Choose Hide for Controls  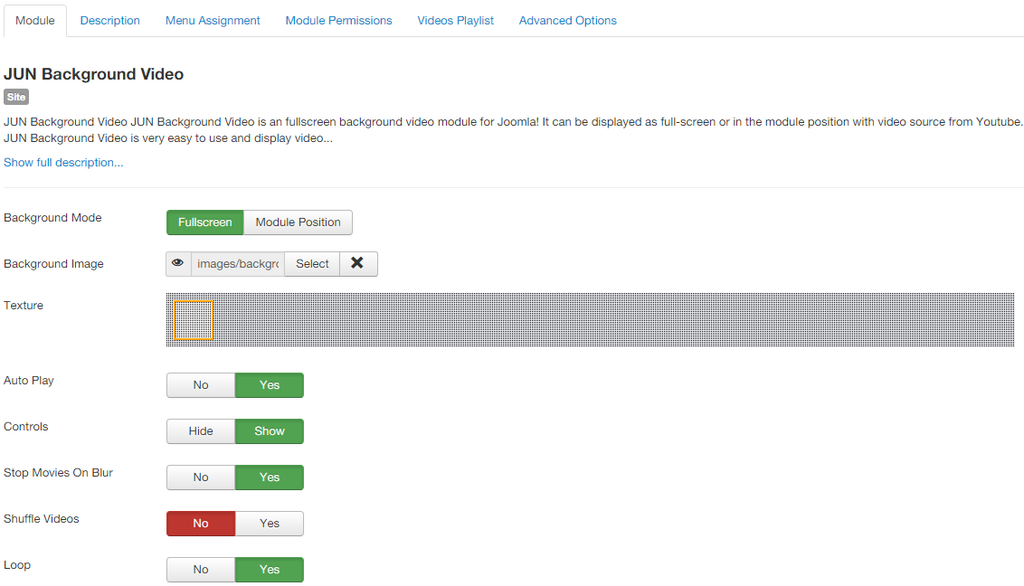(x=200, y=431)
